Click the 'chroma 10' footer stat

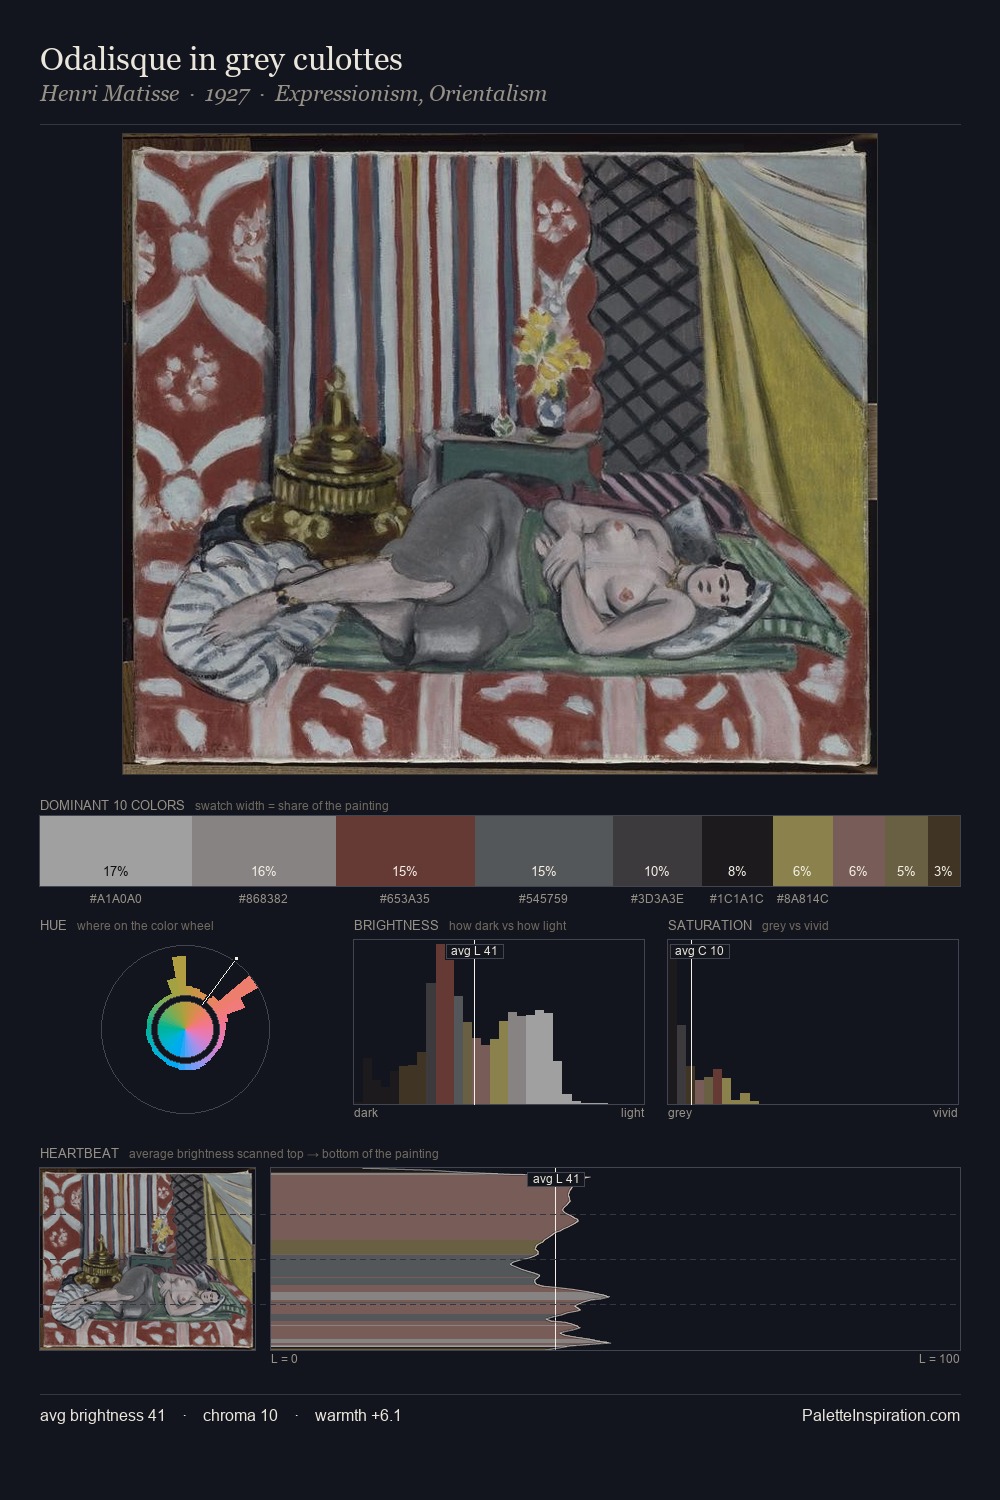(240, 1415)
